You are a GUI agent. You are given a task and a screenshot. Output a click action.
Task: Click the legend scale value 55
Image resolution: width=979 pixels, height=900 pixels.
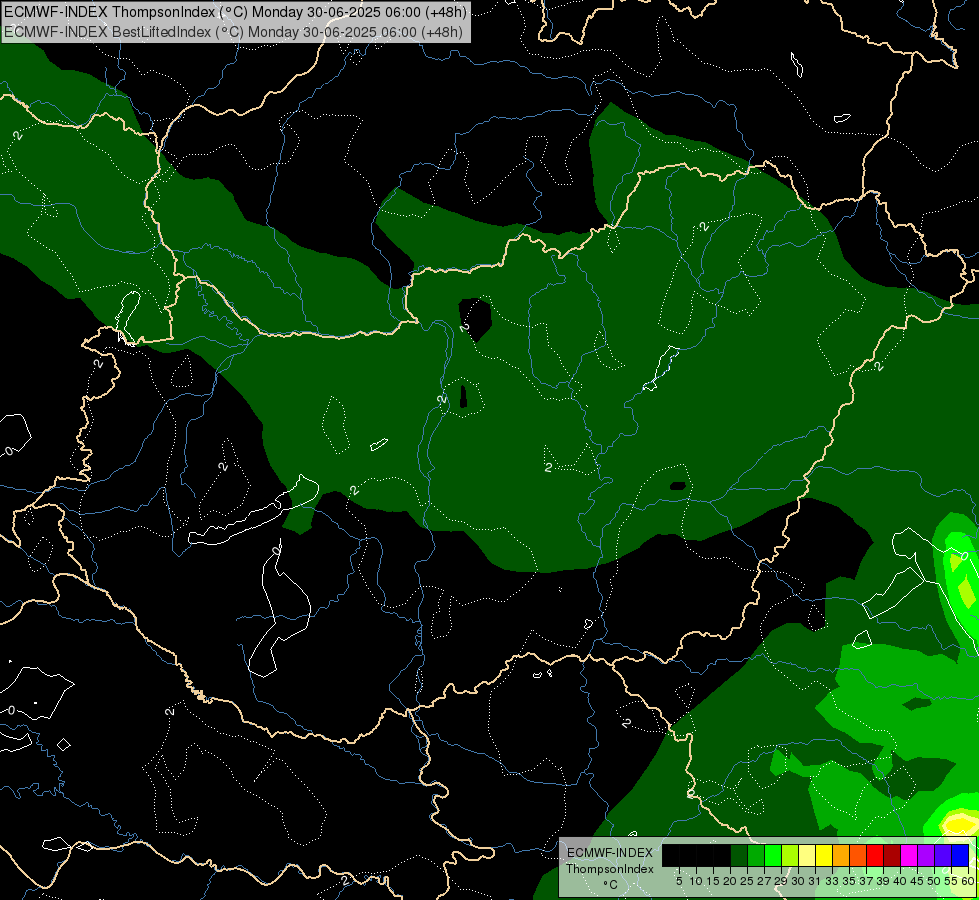[951, 881]
